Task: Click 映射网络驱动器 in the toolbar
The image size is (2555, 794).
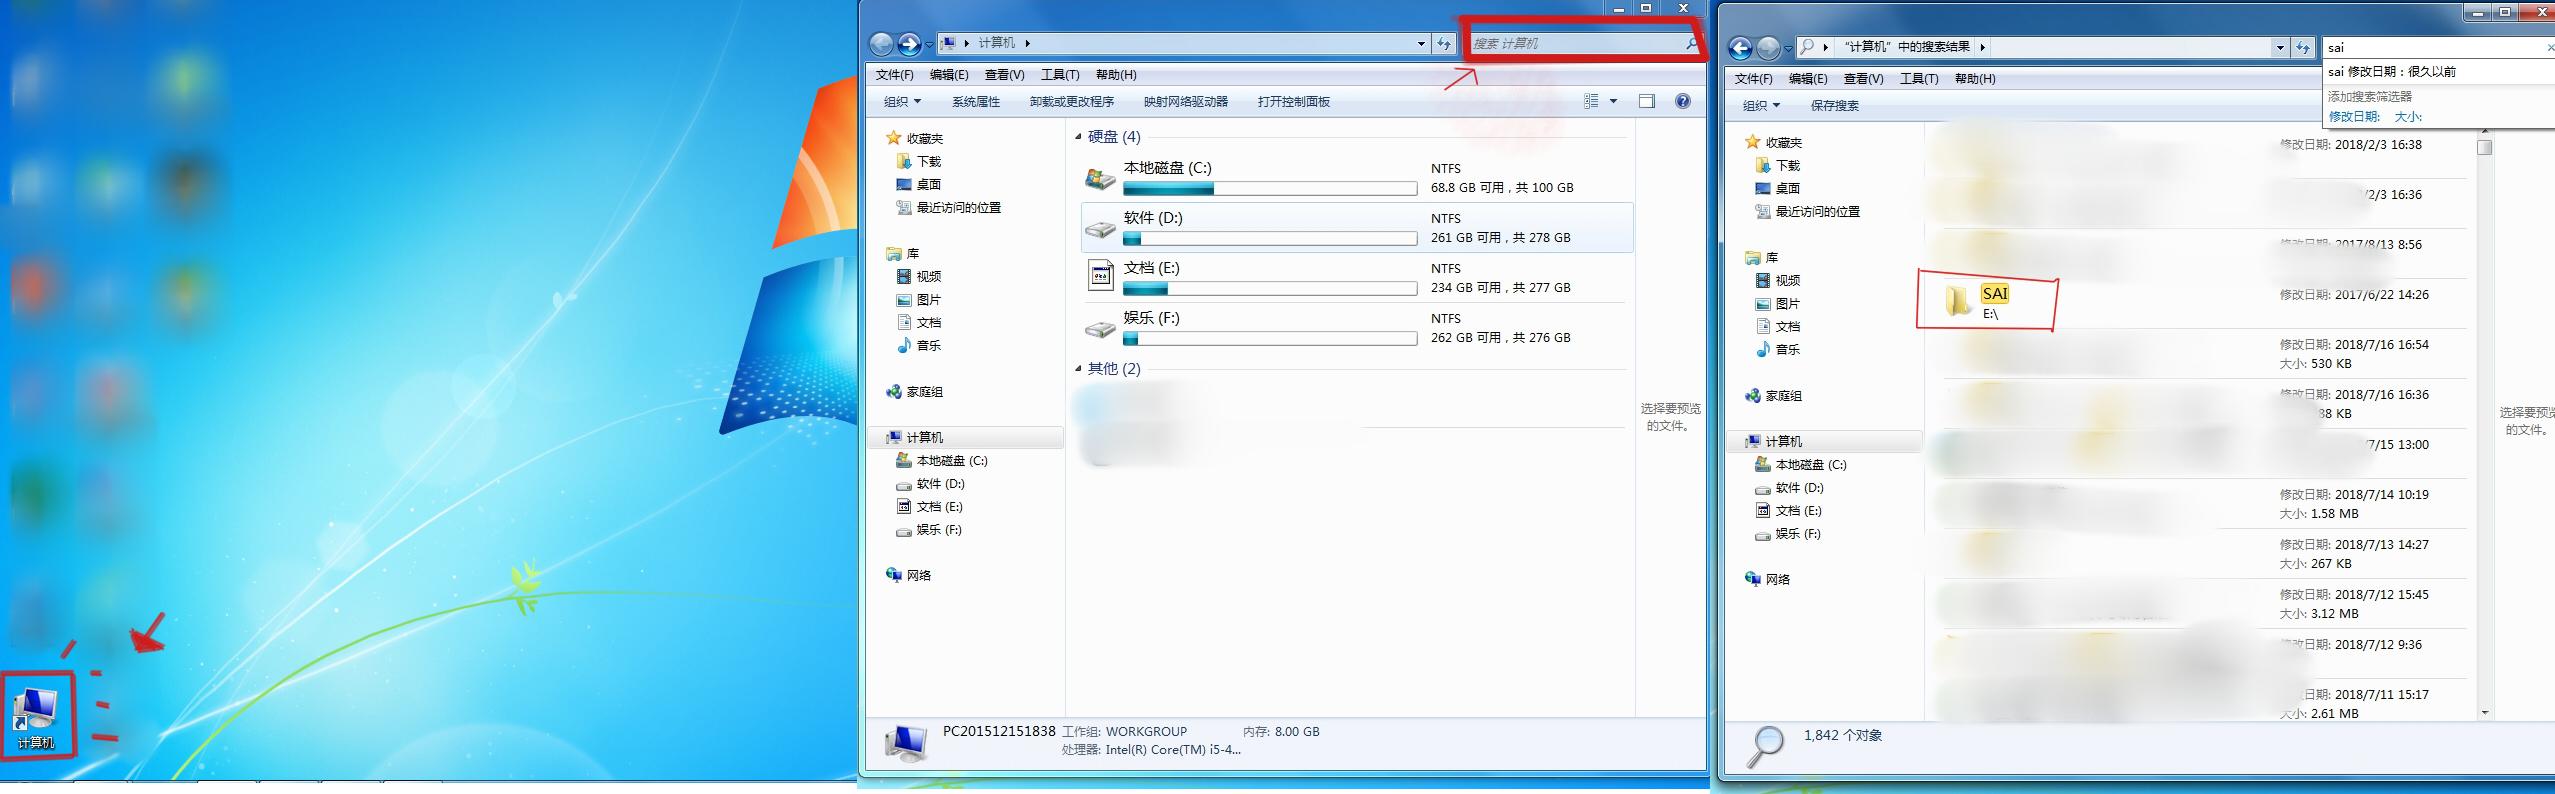Action: point(1185,102)
